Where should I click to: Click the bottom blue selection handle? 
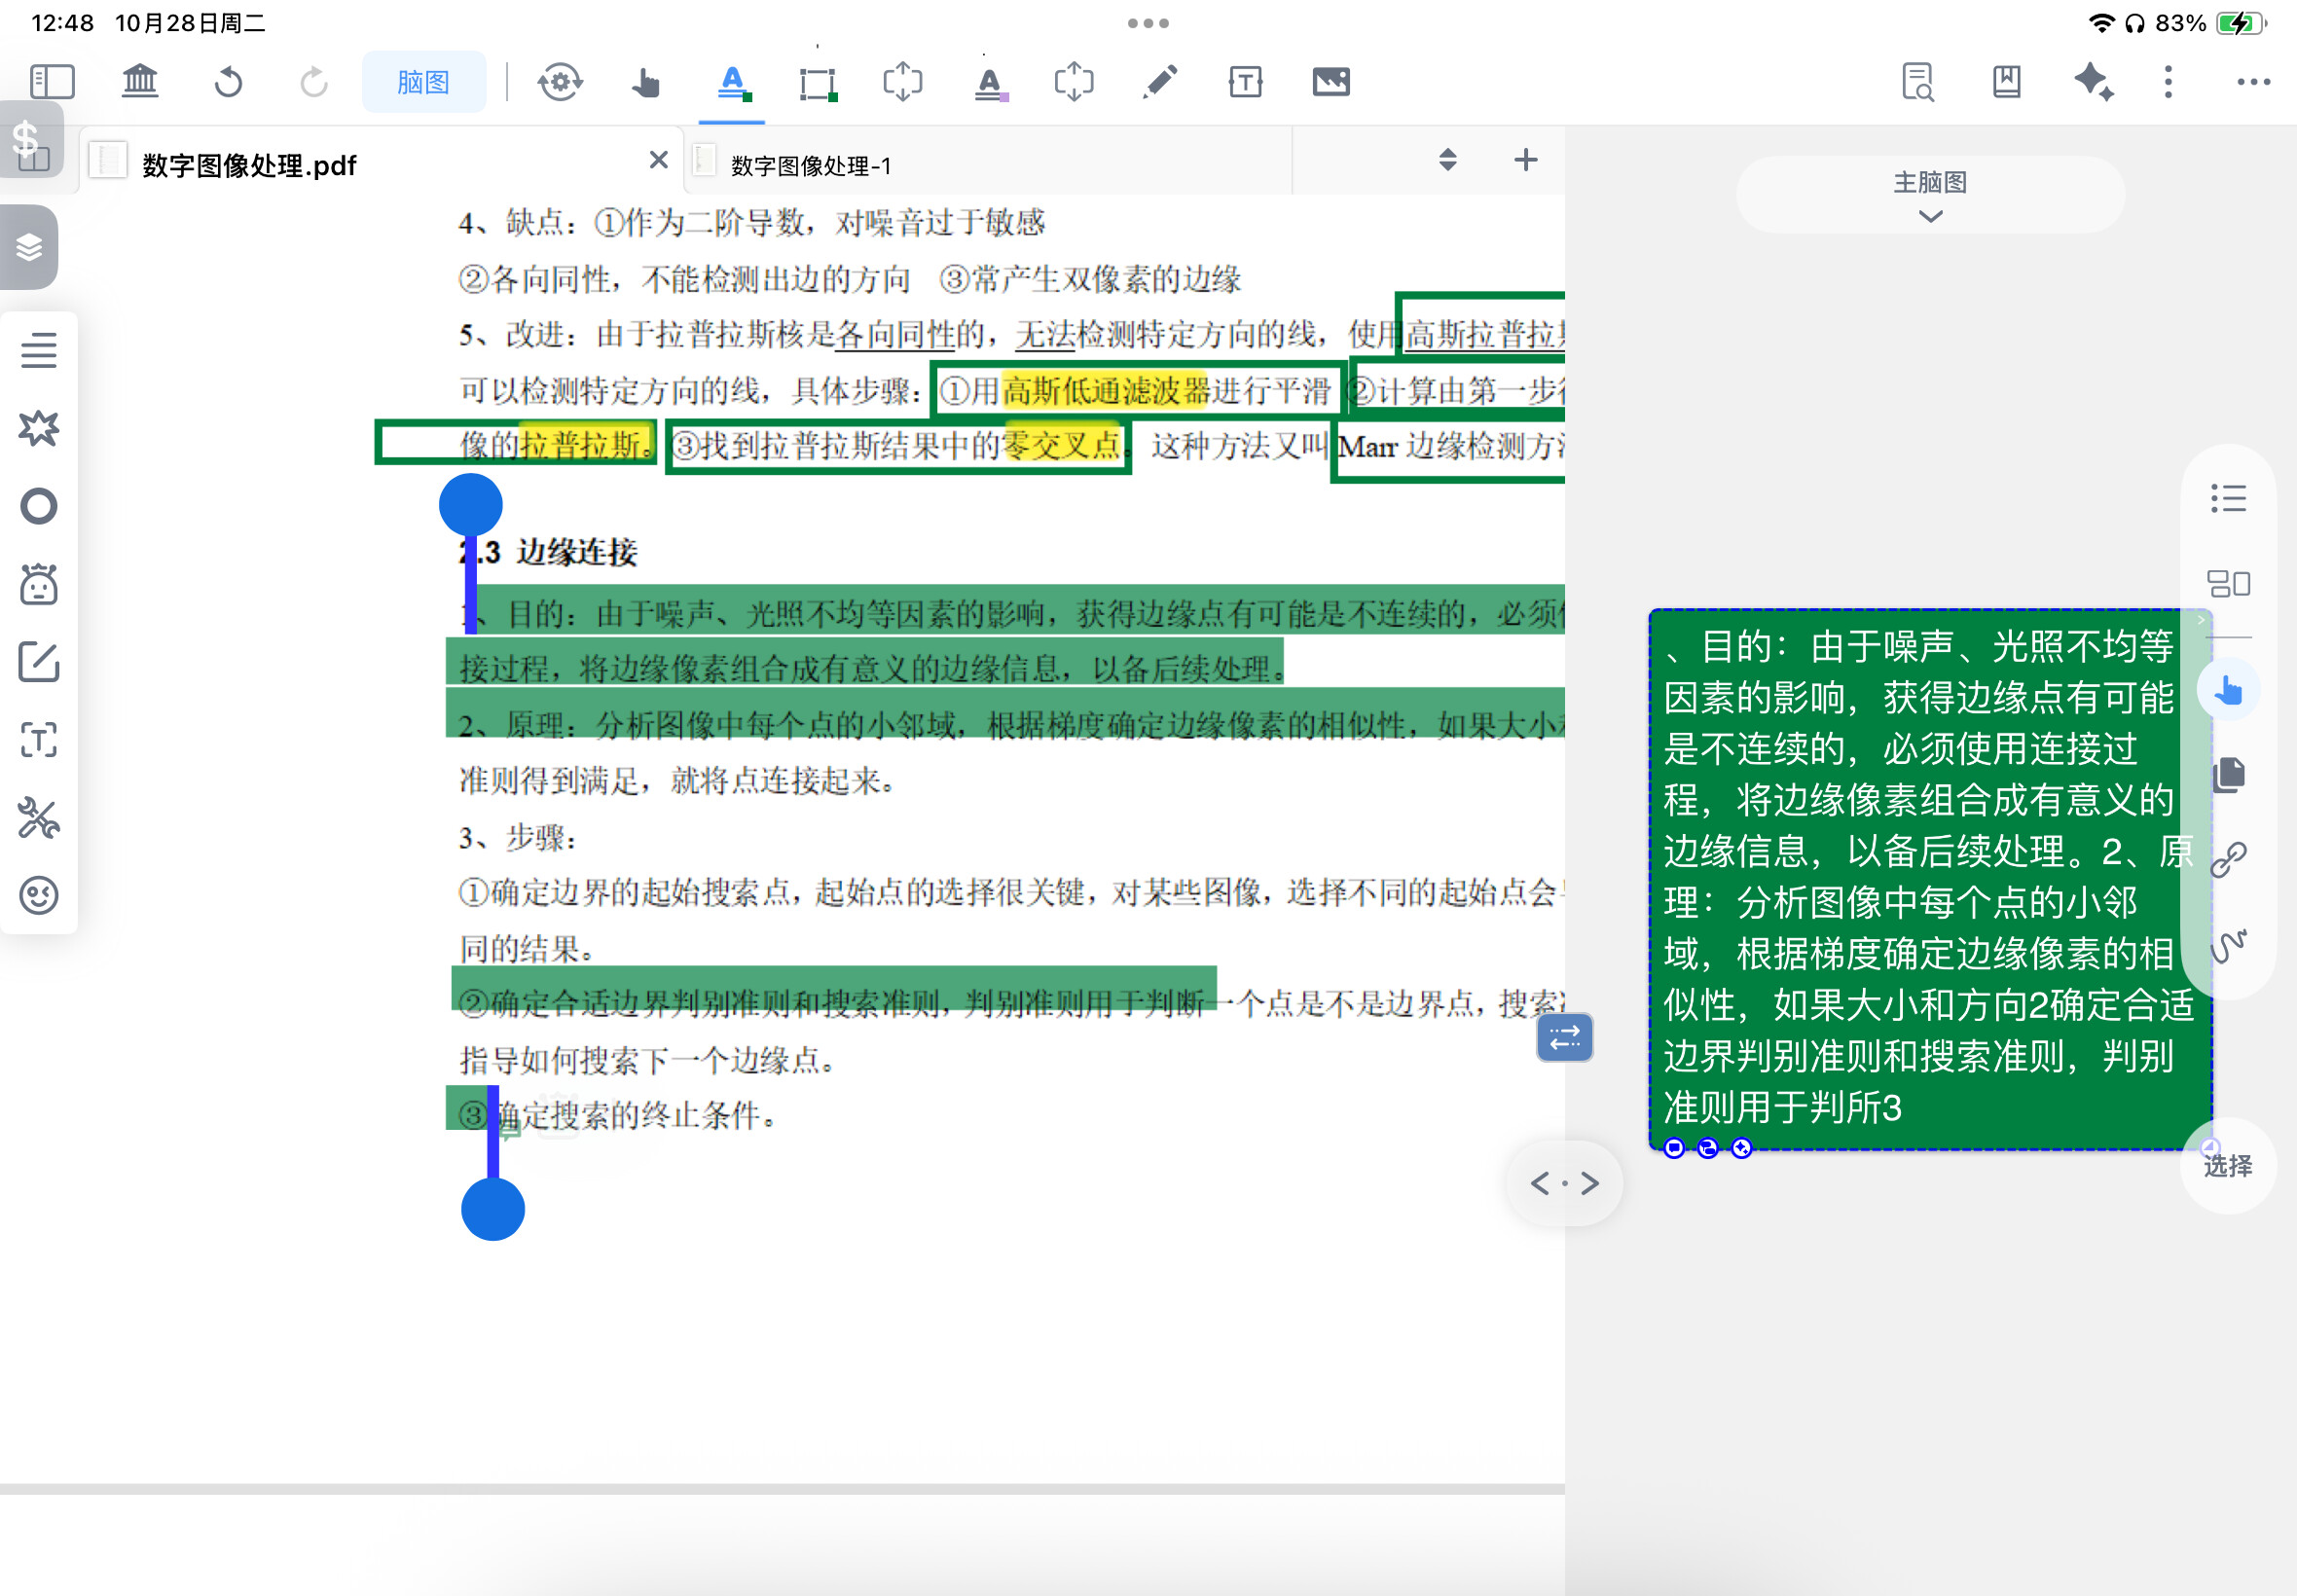[x=492, y=1209]
